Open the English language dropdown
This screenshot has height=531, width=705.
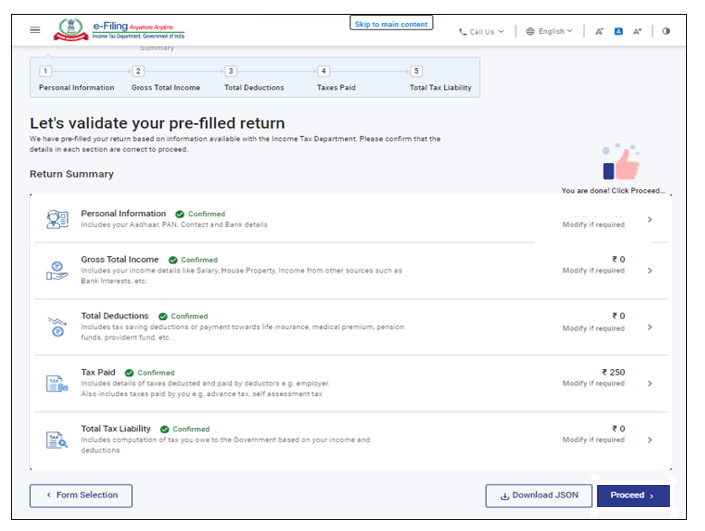coord(550,31)
